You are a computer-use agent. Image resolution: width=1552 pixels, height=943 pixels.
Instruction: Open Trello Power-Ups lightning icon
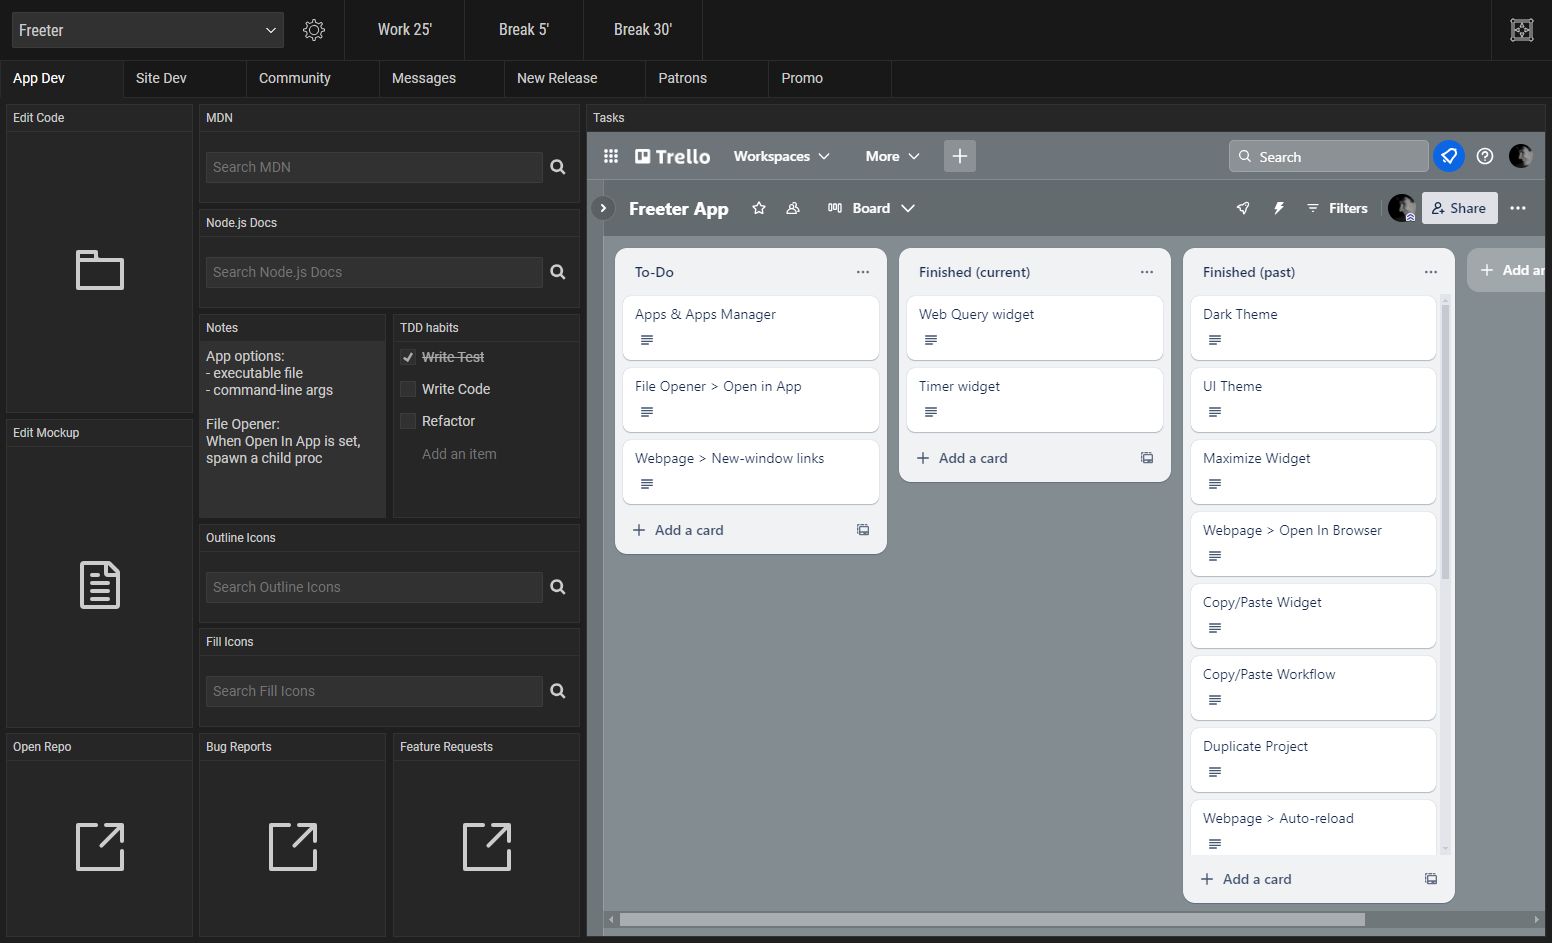(1279, 208)
